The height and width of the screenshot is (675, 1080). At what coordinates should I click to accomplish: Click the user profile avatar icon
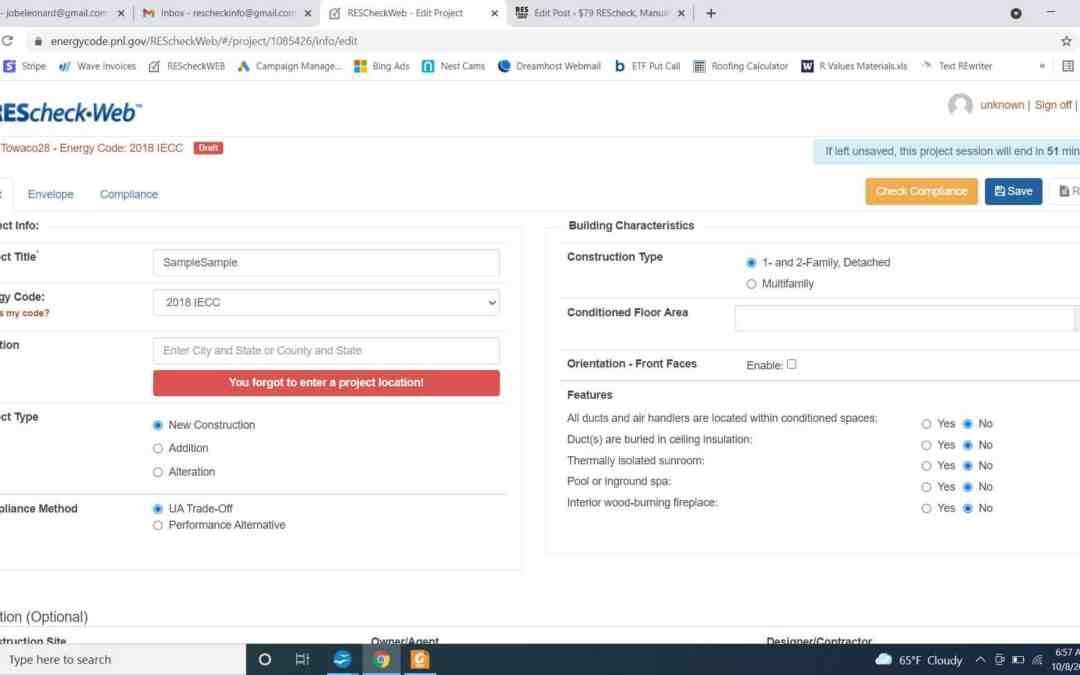[960, 105]
